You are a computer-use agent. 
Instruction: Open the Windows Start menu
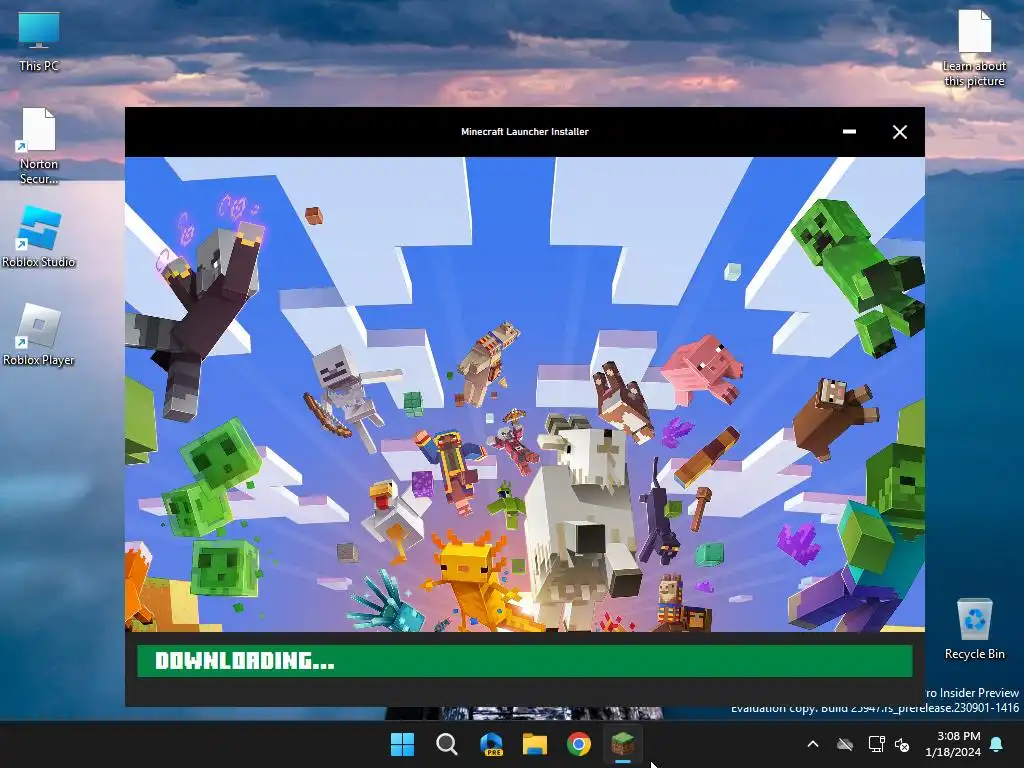tap(402, 744)
